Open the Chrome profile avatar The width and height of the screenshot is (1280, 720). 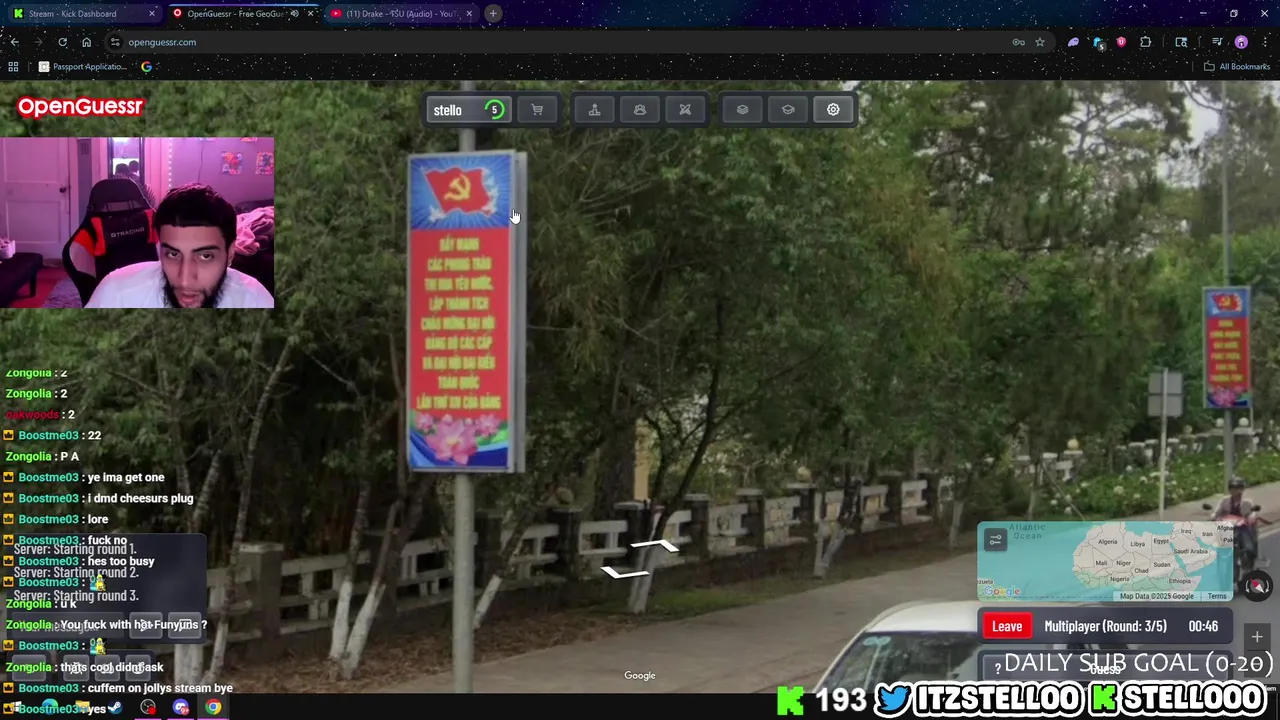(x=1241, y=42)
